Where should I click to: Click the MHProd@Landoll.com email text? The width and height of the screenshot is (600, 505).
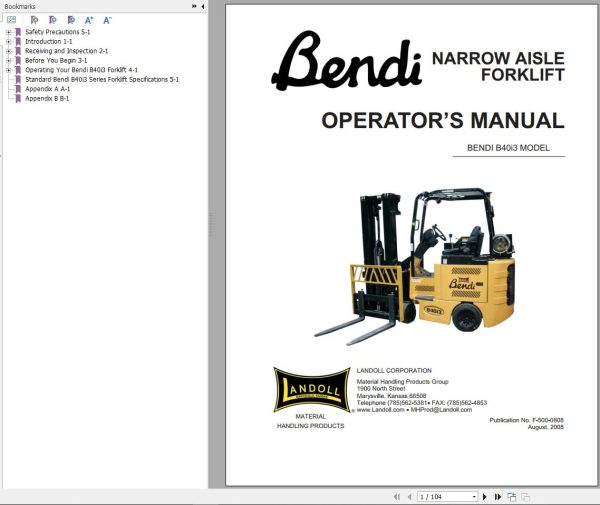[441, 410]
